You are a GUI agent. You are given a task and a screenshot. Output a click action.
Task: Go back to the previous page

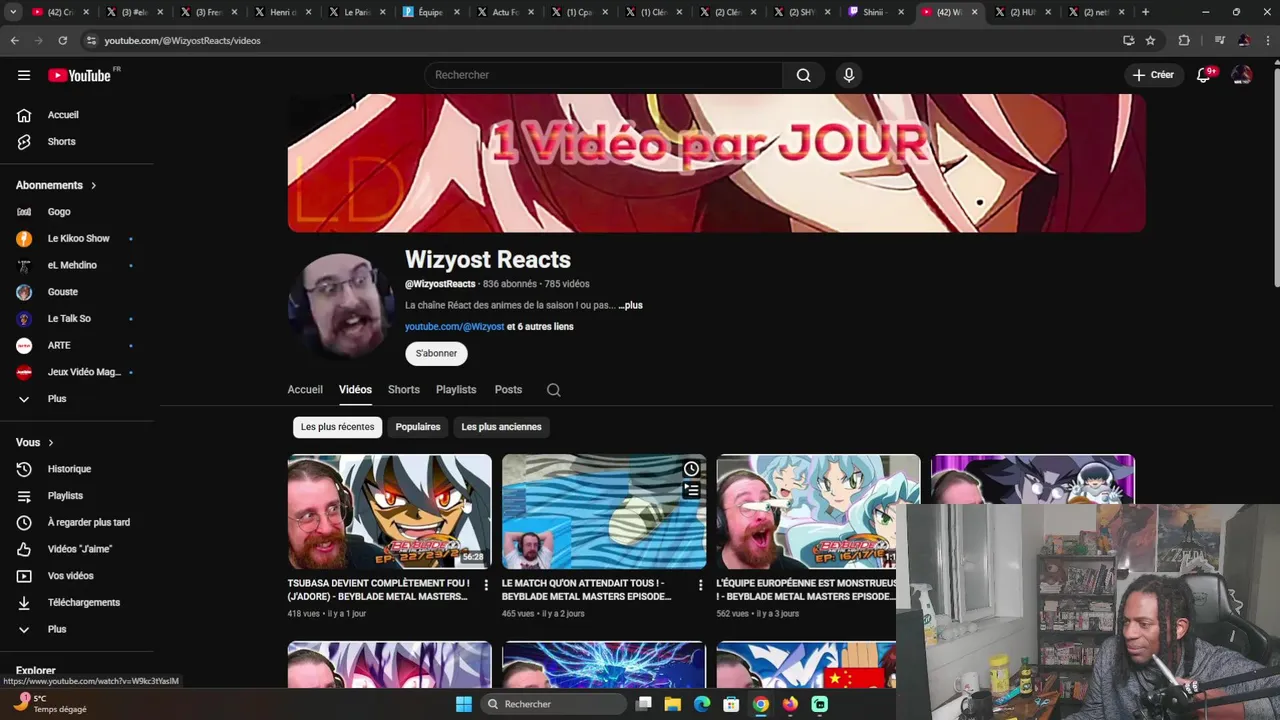click(x=14, y=40)
